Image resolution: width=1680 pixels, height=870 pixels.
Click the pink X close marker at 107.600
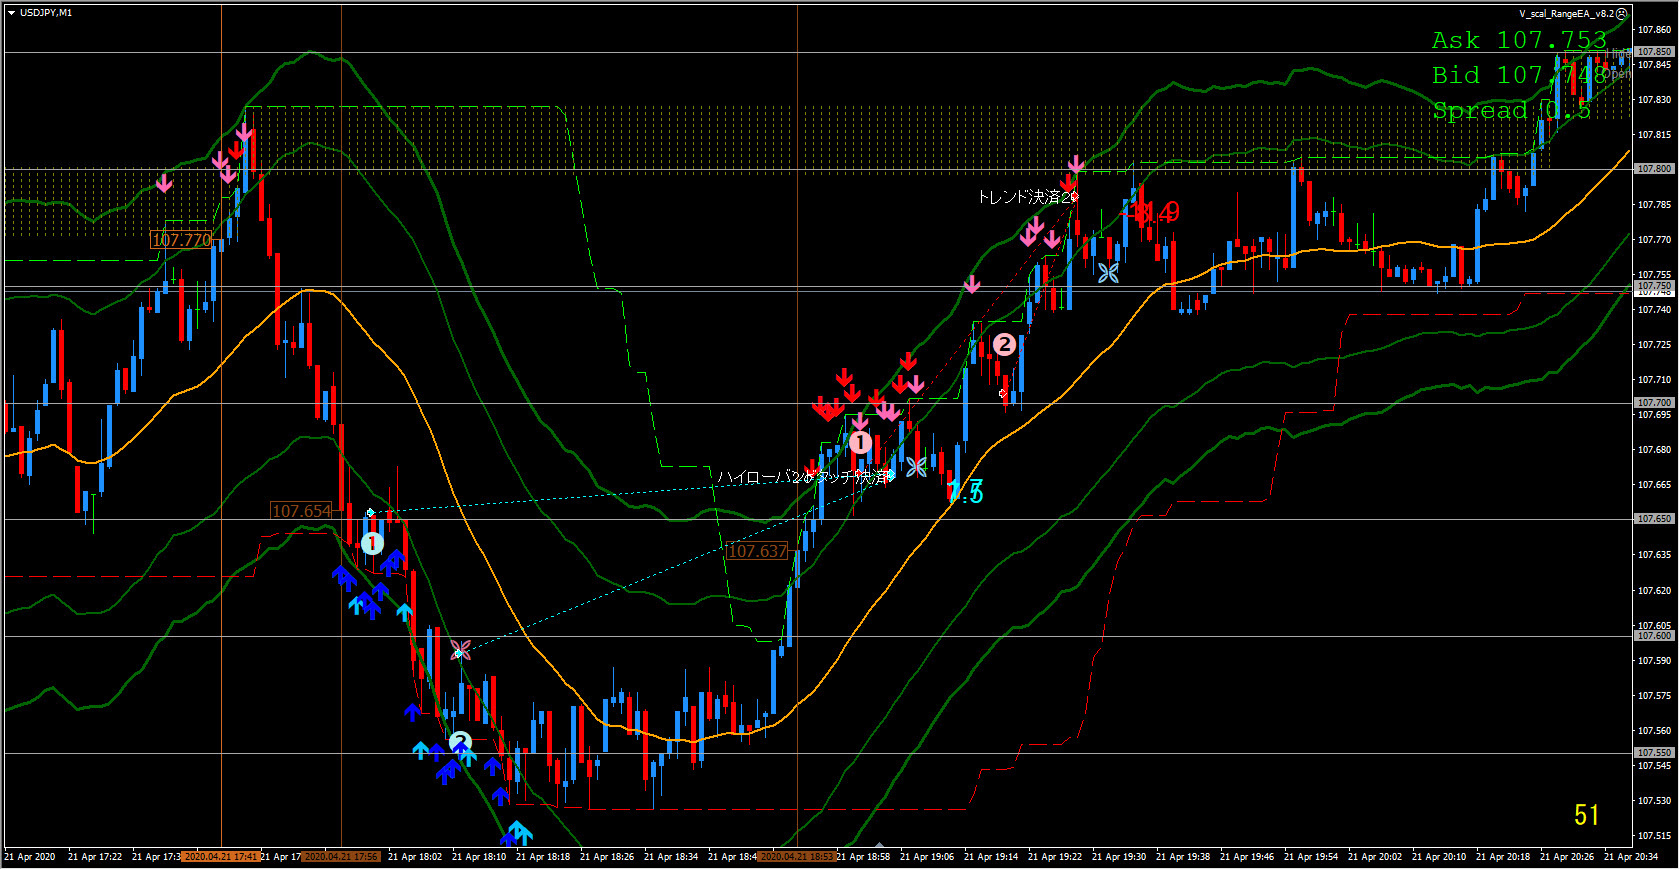(460, 650)
